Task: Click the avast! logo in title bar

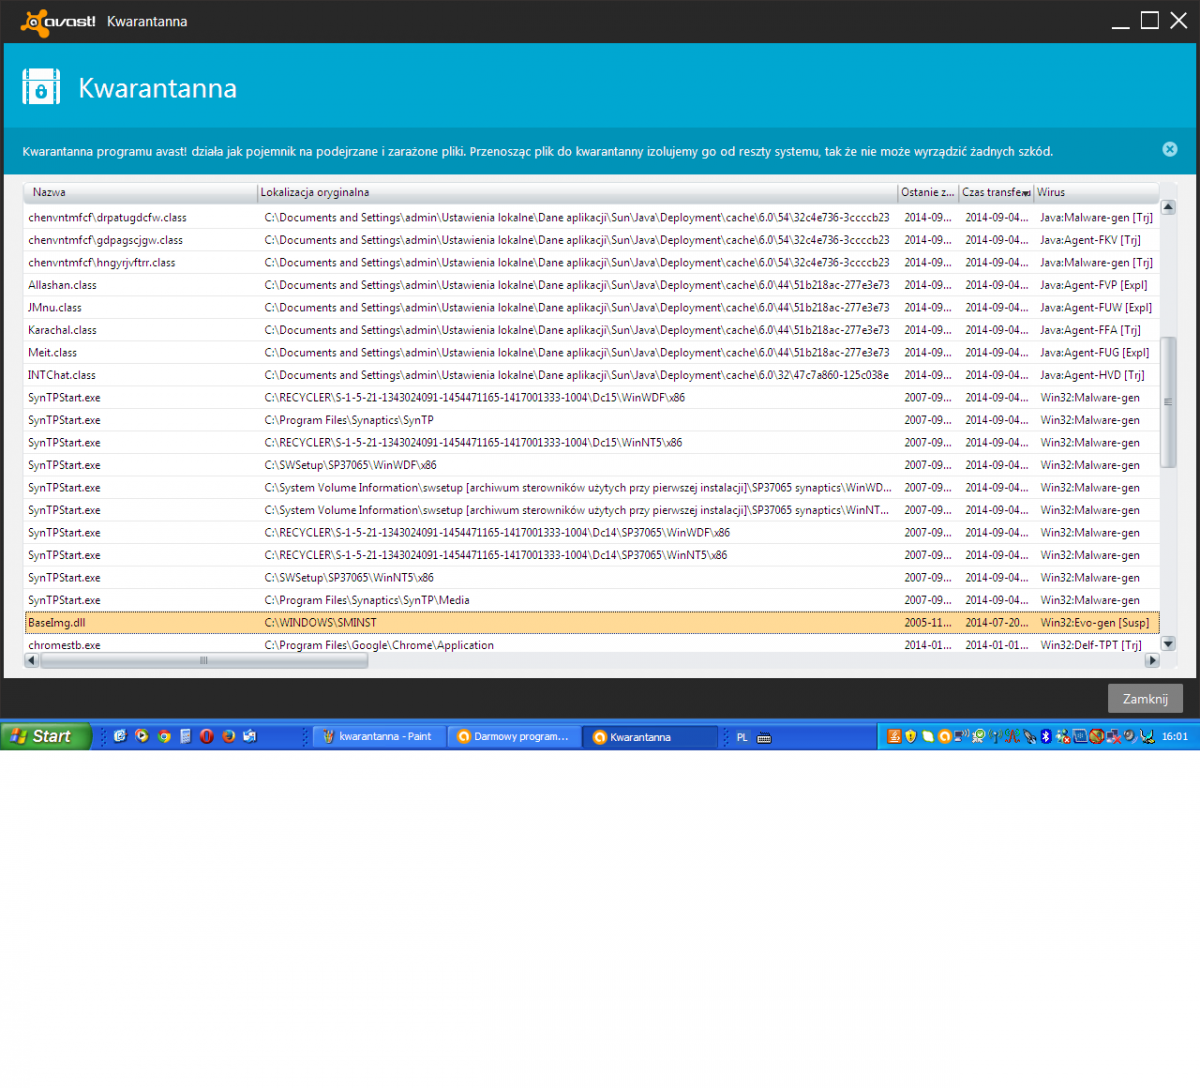Action: click(58, 21)
